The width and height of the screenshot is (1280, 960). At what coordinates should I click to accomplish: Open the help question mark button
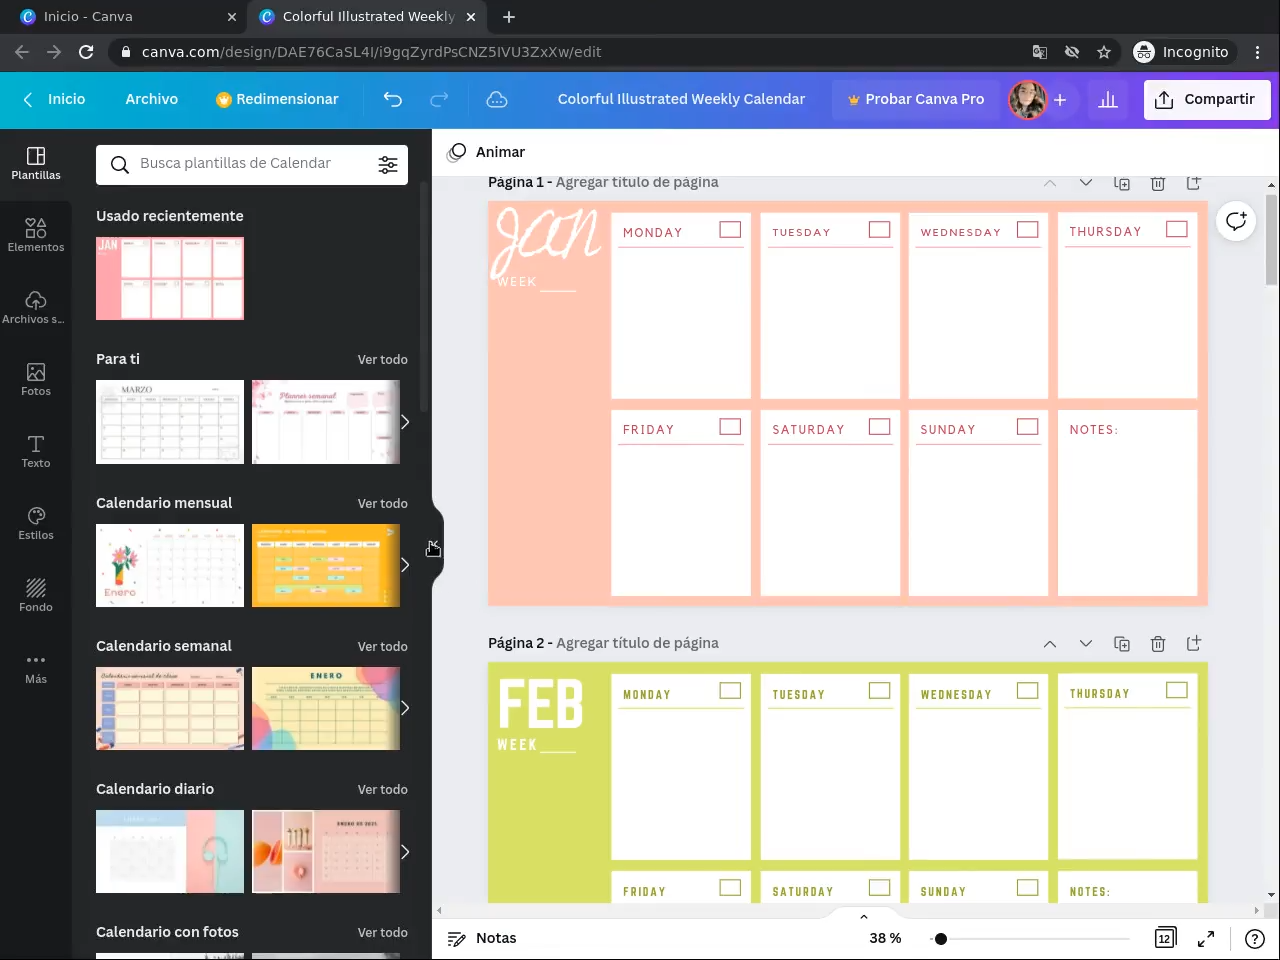tap(1255, 938)
